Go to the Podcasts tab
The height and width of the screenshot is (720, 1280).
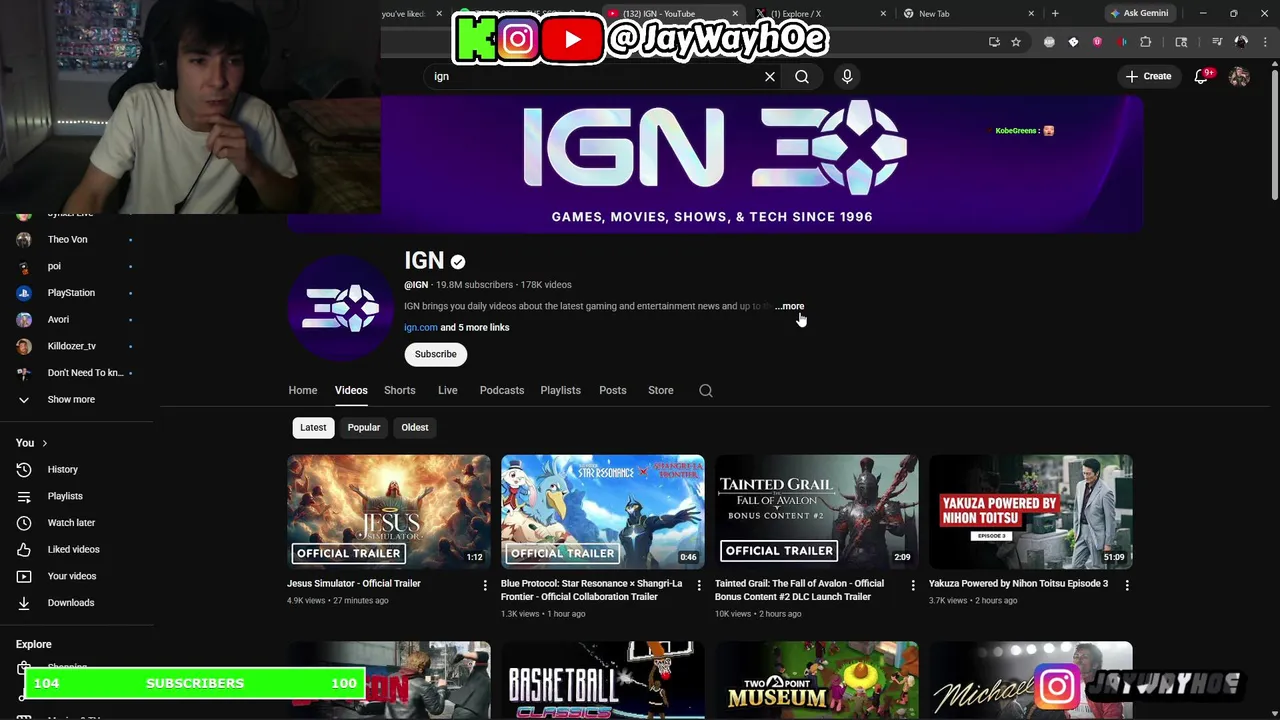[502, 390]
